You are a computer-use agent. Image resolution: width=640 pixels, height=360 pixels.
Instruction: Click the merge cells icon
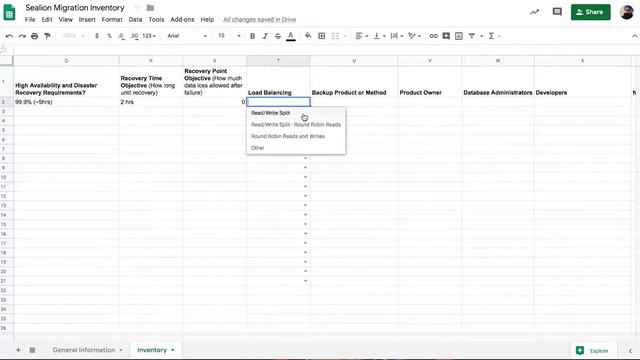(x=336, y=36)
